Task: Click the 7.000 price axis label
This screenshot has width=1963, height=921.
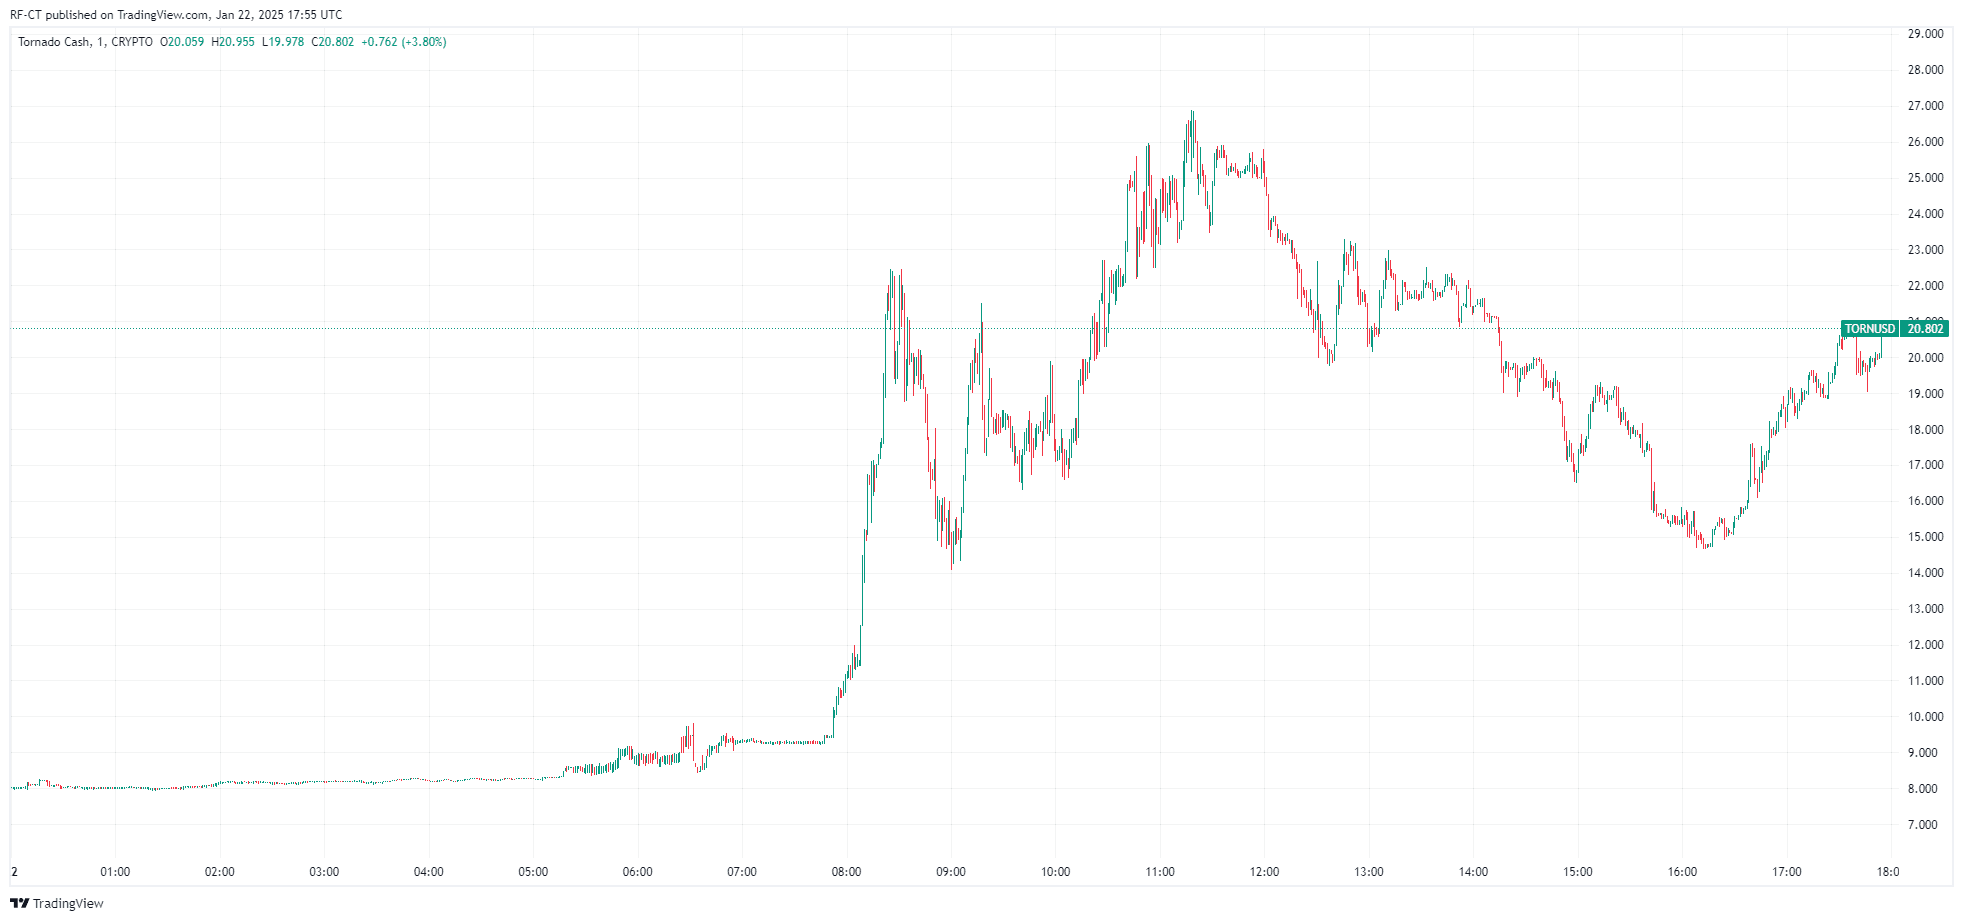Action: point(1925,825)
